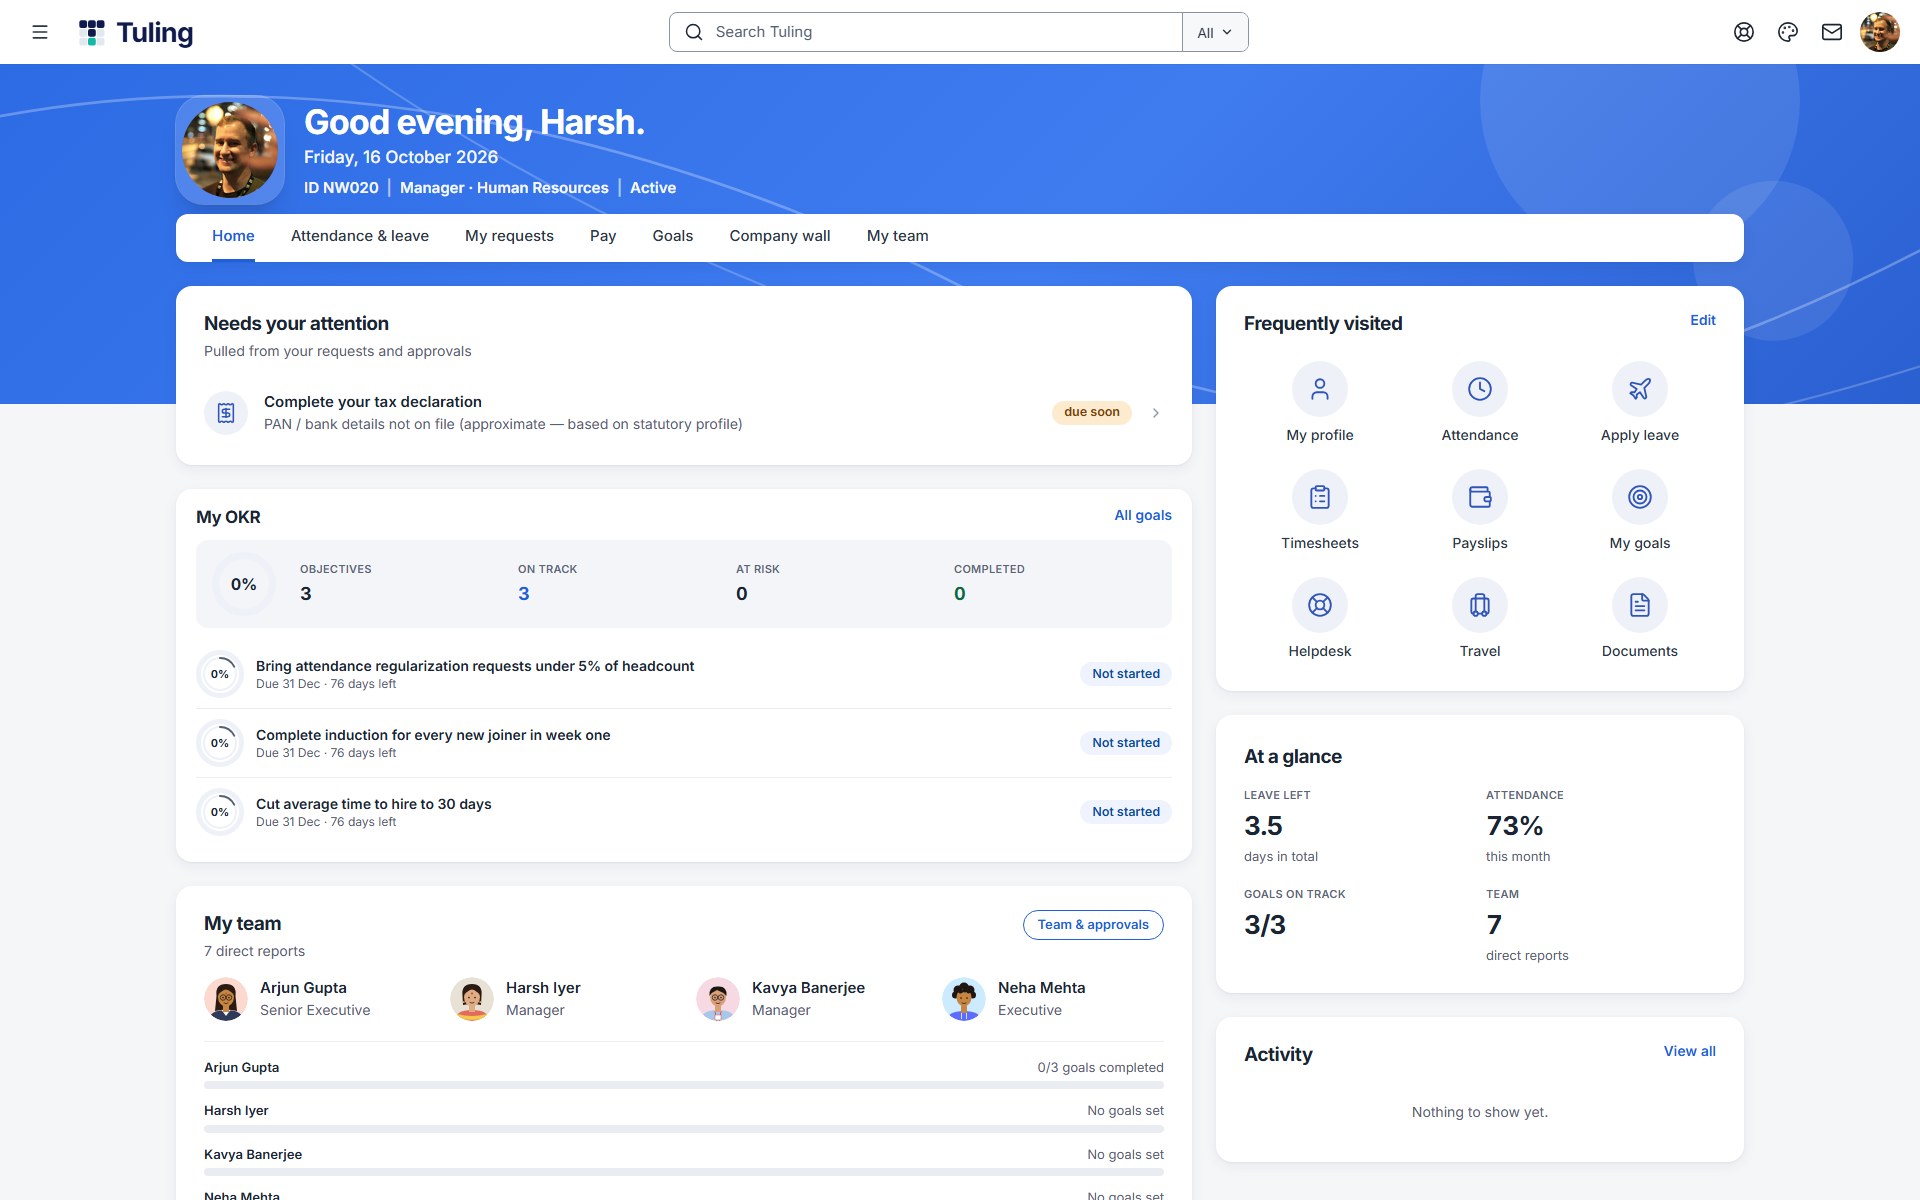Open Cut average time to hire objective
Screen dimensions: 1920x1200
coord(684,812)
